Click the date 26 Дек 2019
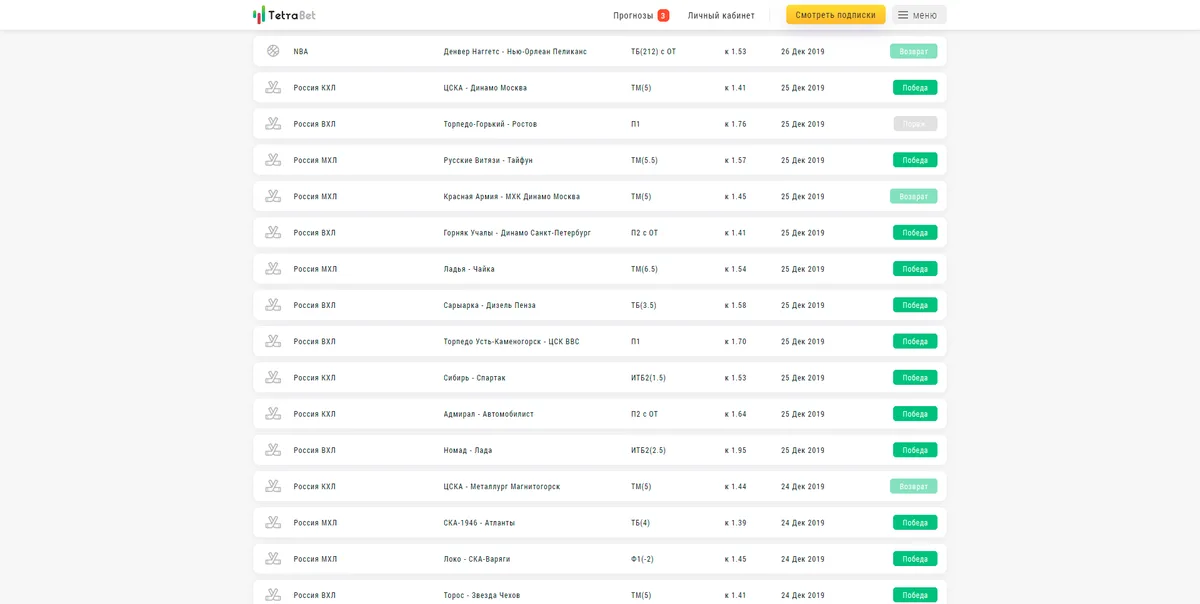Viewport: 1200px width, 604px height. [x=803, y=51]
